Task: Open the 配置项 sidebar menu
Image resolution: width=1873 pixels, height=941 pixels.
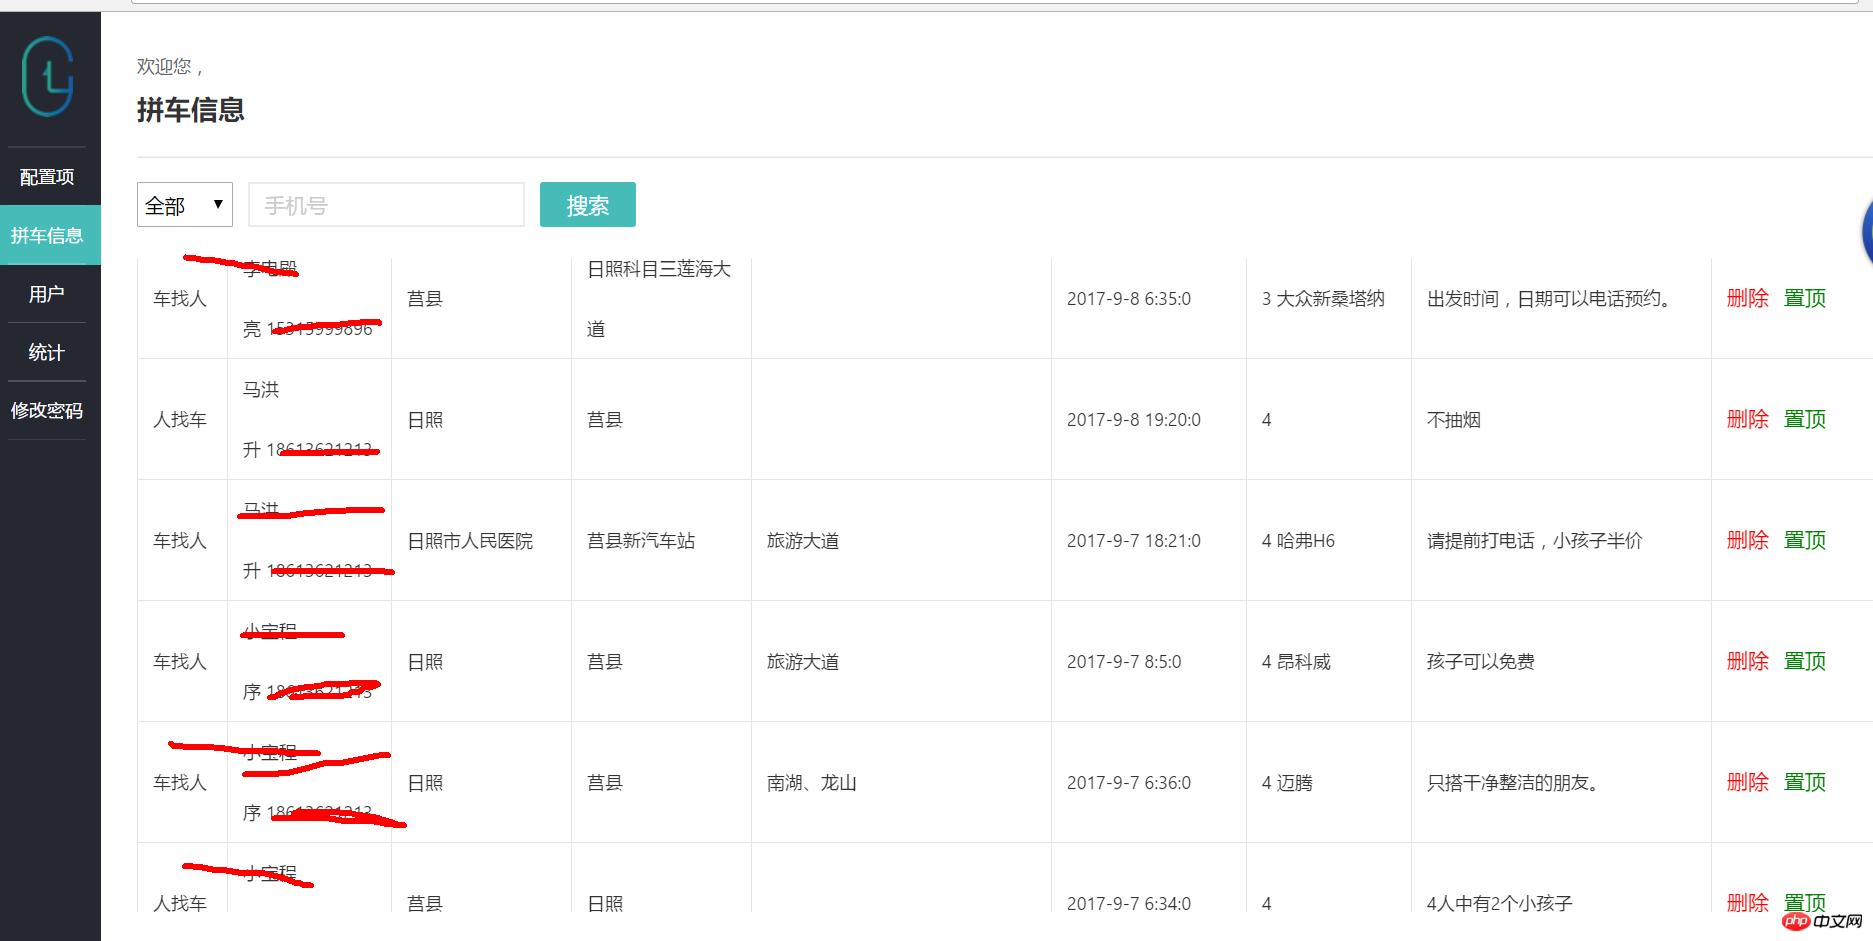Action: coord(47,177)
